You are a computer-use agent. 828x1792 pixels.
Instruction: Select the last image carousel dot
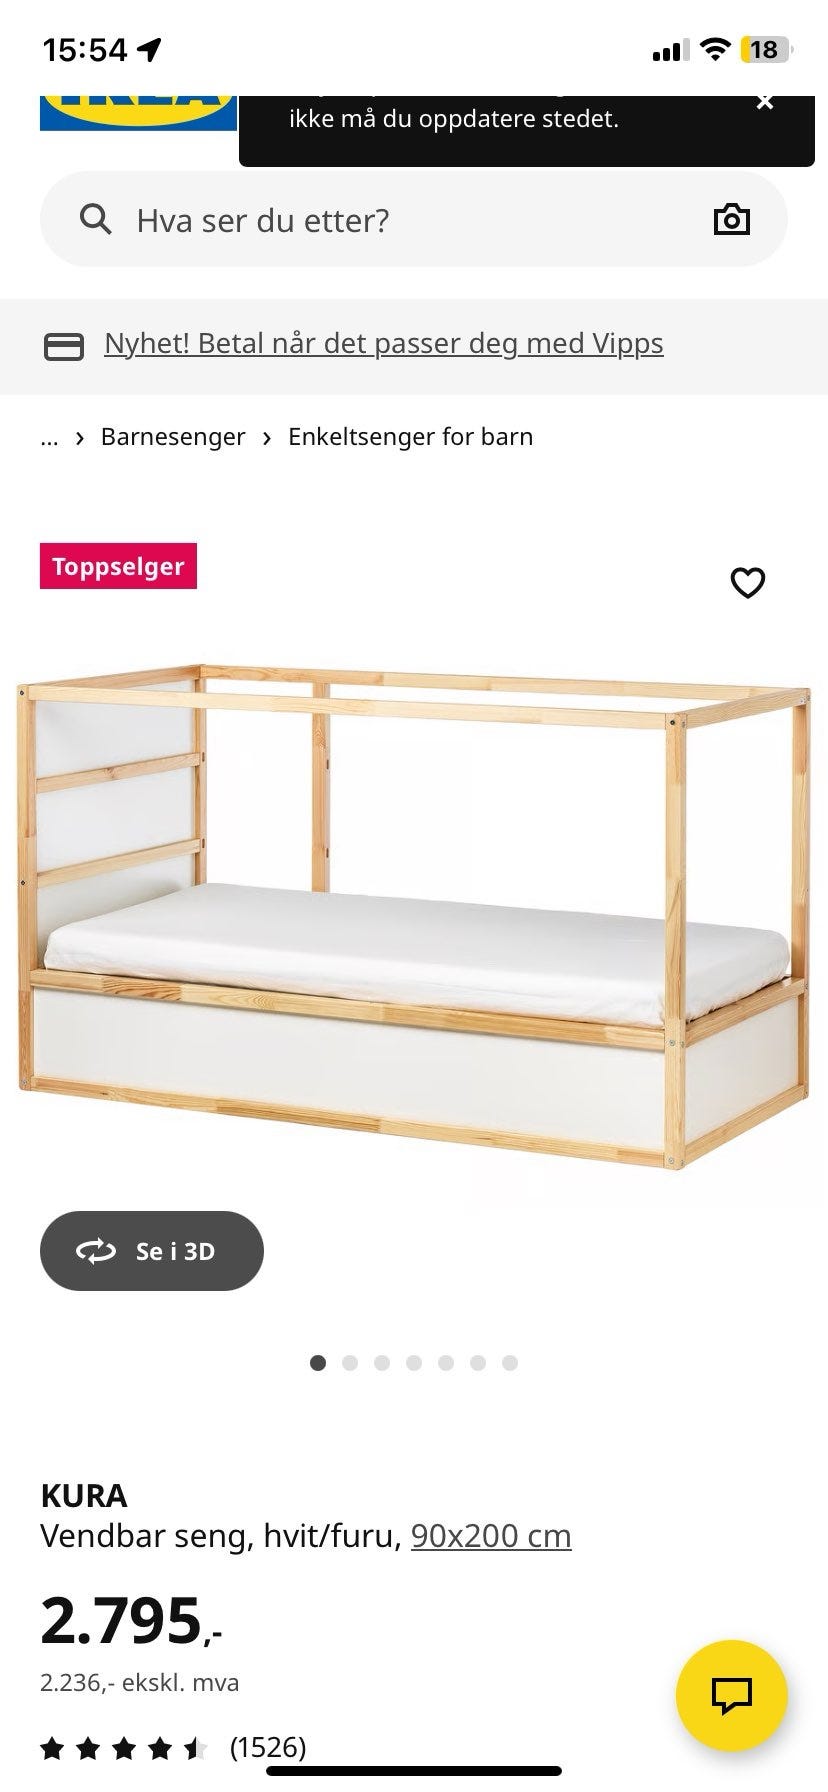coord(510,1363)
